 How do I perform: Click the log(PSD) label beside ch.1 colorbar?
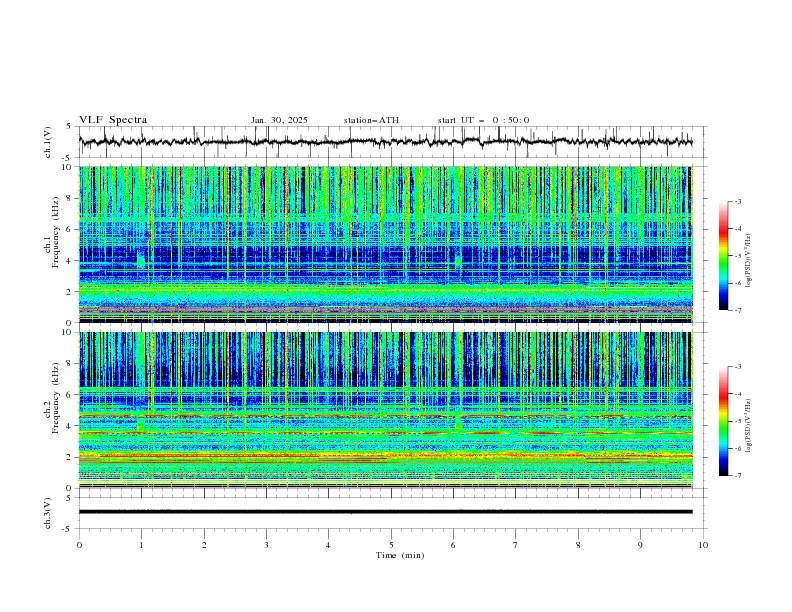tap(749, 261)
